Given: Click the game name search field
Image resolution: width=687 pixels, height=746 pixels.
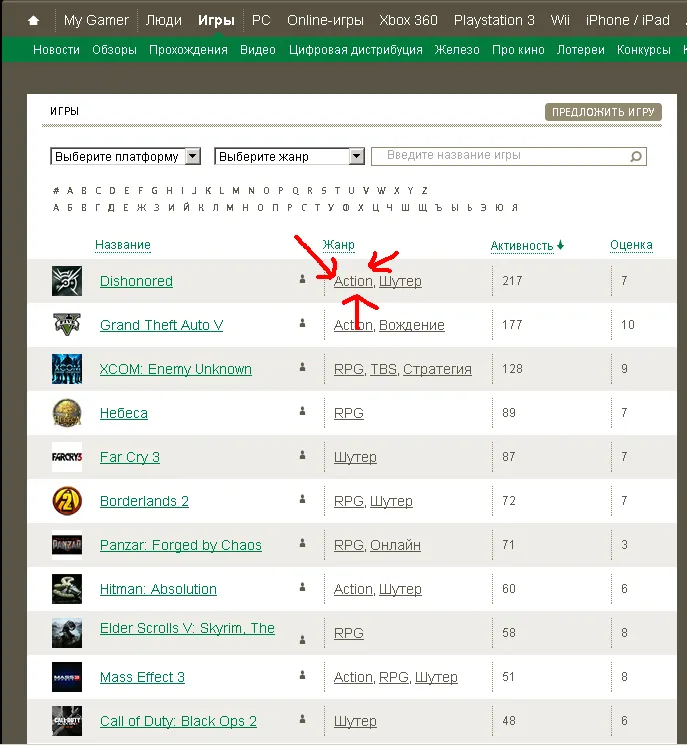Looking at the screenshot, I should (509, 156).
